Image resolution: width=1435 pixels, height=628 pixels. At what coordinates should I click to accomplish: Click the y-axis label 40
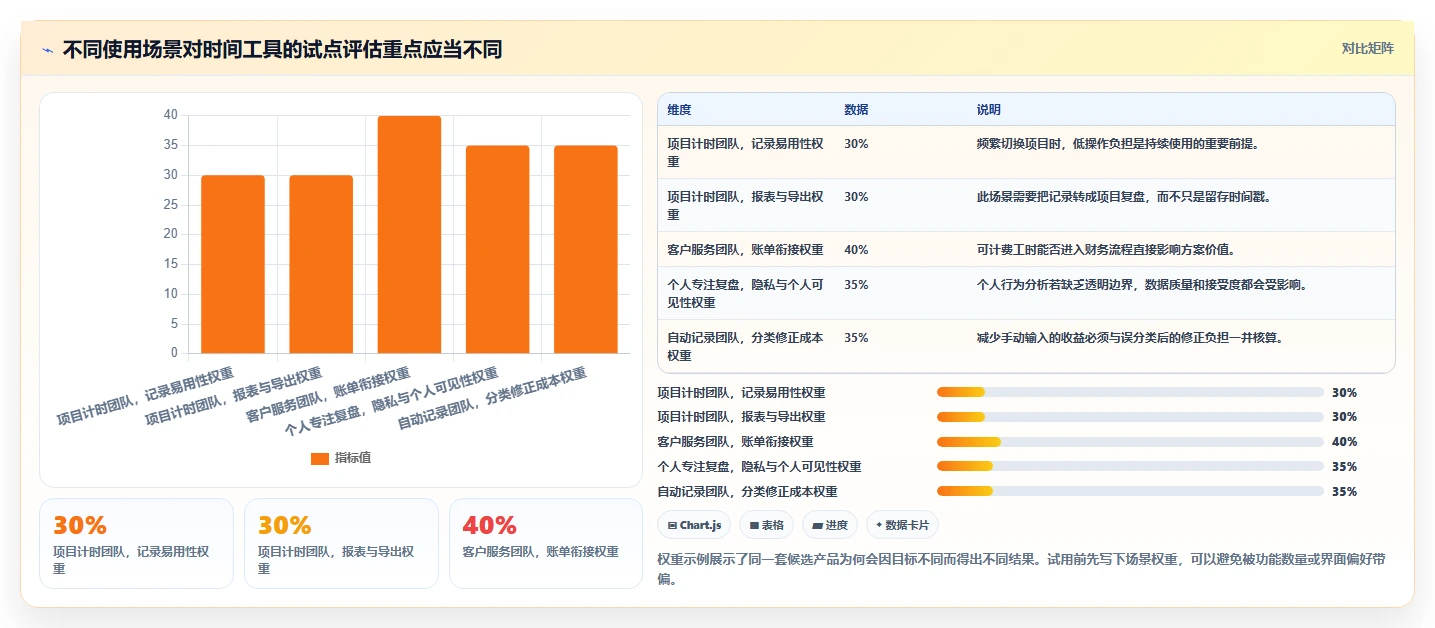point(170,115)
